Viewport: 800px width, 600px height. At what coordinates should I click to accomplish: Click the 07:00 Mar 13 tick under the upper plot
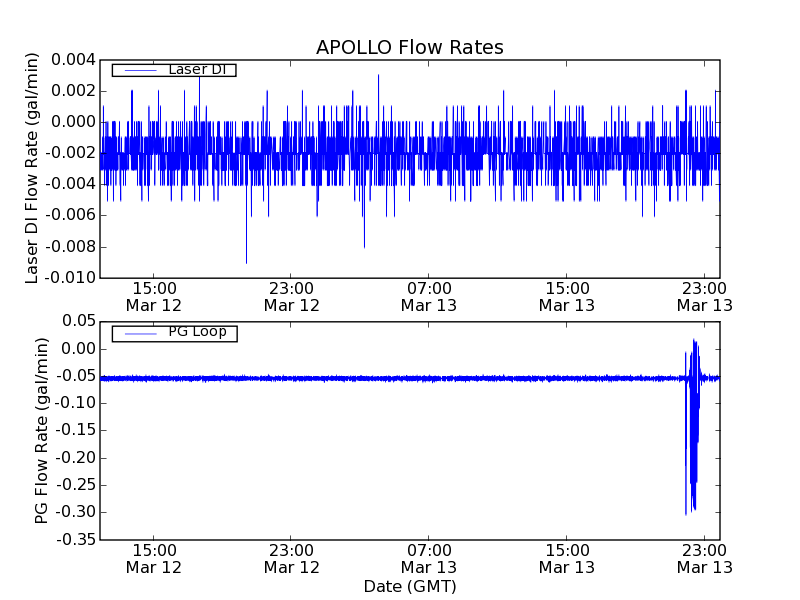[x=429, y=297]
